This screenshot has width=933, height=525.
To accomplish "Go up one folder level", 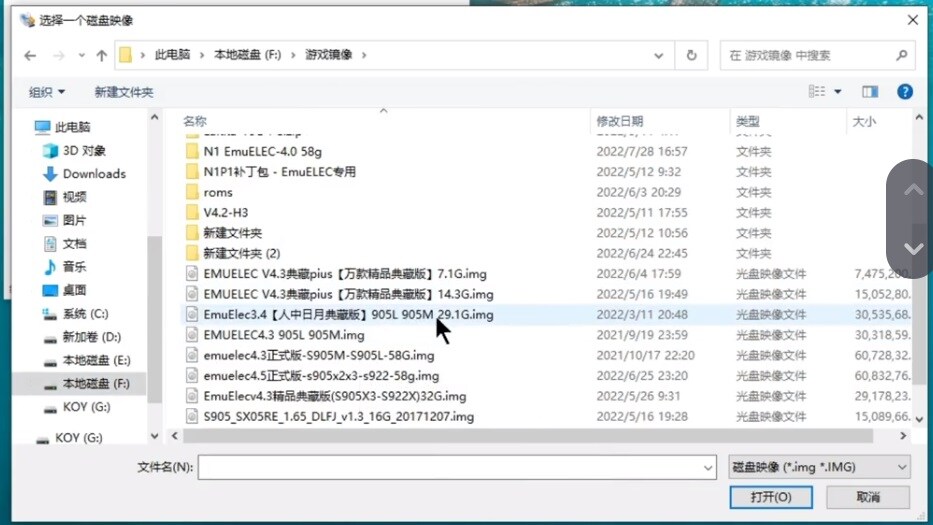I will [x=102, y=55].
